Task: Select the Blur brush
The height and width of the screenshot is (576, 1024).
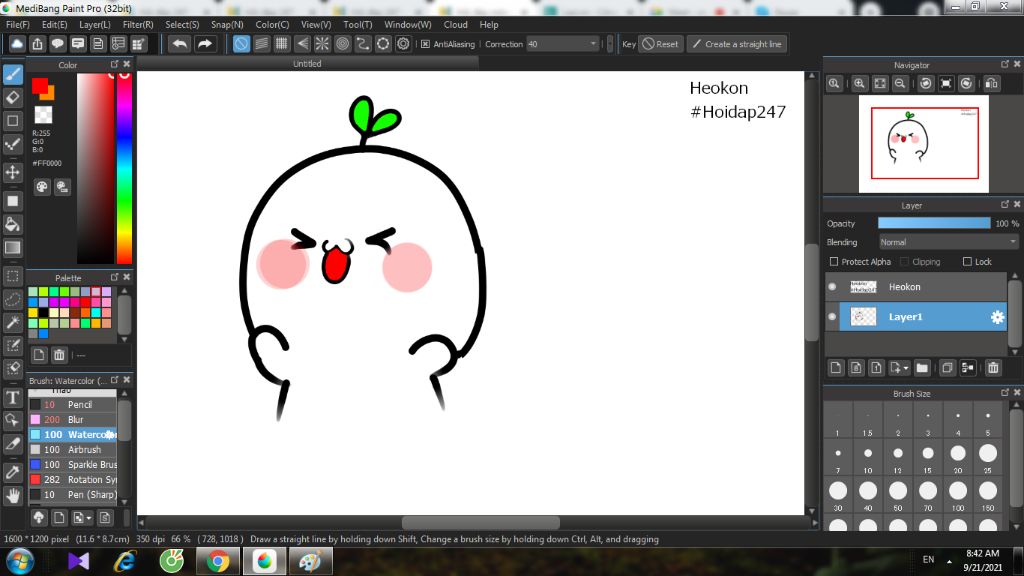Action: [x=73, y=419]
